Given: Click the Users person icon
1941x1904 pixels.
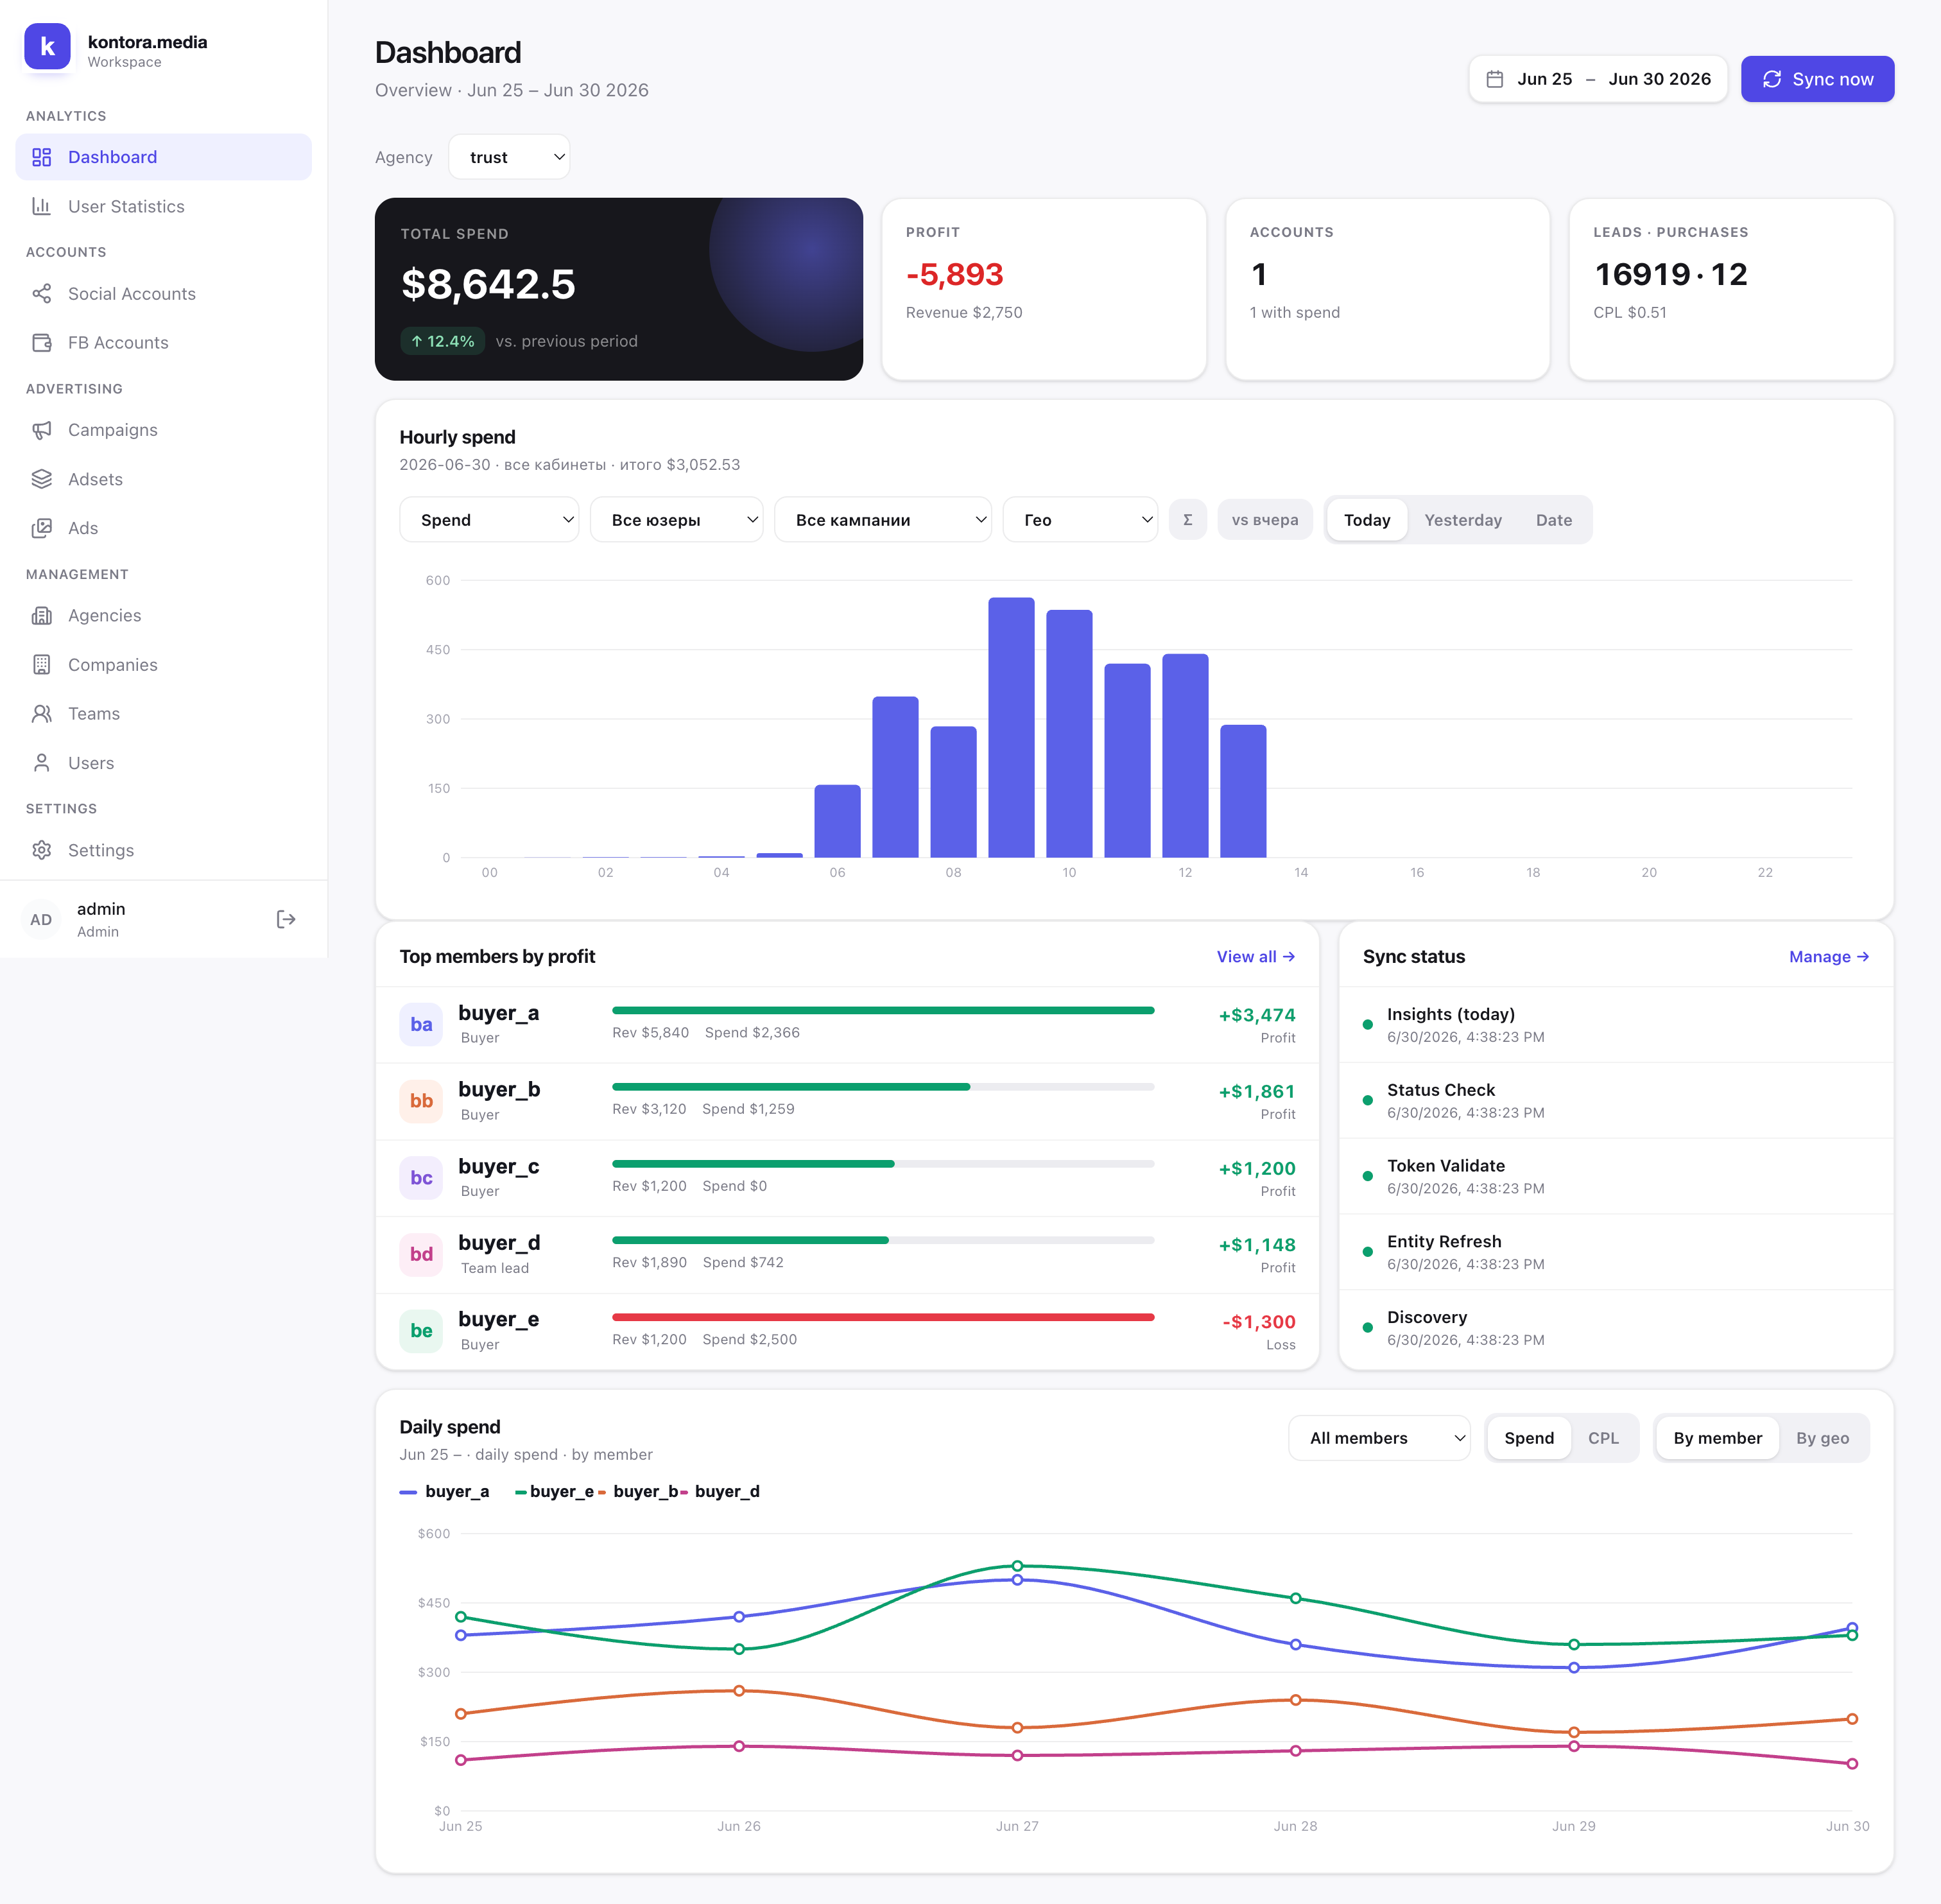Looking at the screenshot, I should (41, 763).
